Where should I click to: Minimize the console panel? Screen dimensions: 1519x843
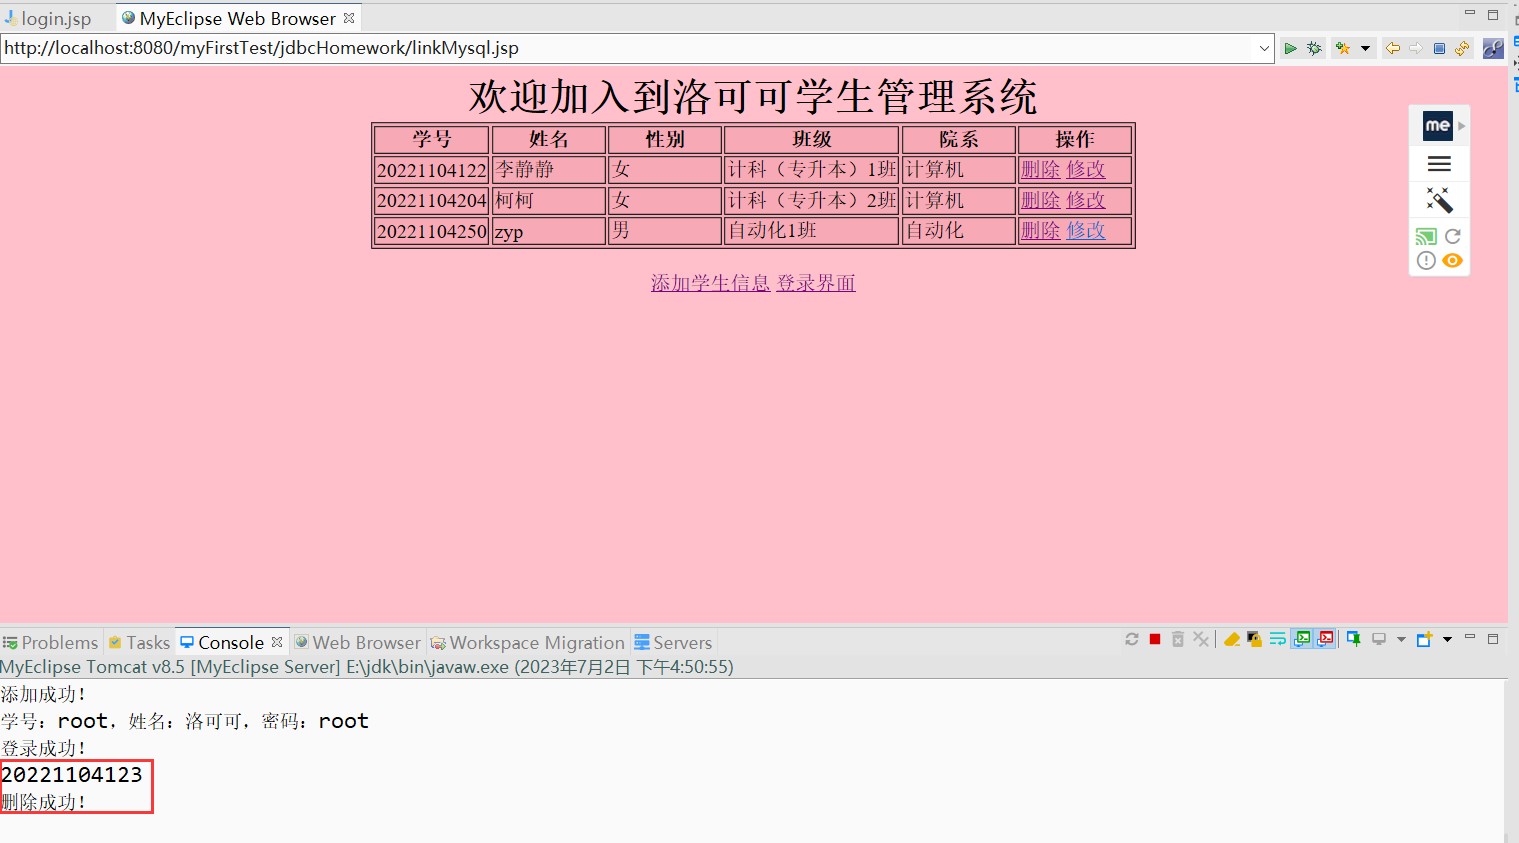[x=1470, y=637]
